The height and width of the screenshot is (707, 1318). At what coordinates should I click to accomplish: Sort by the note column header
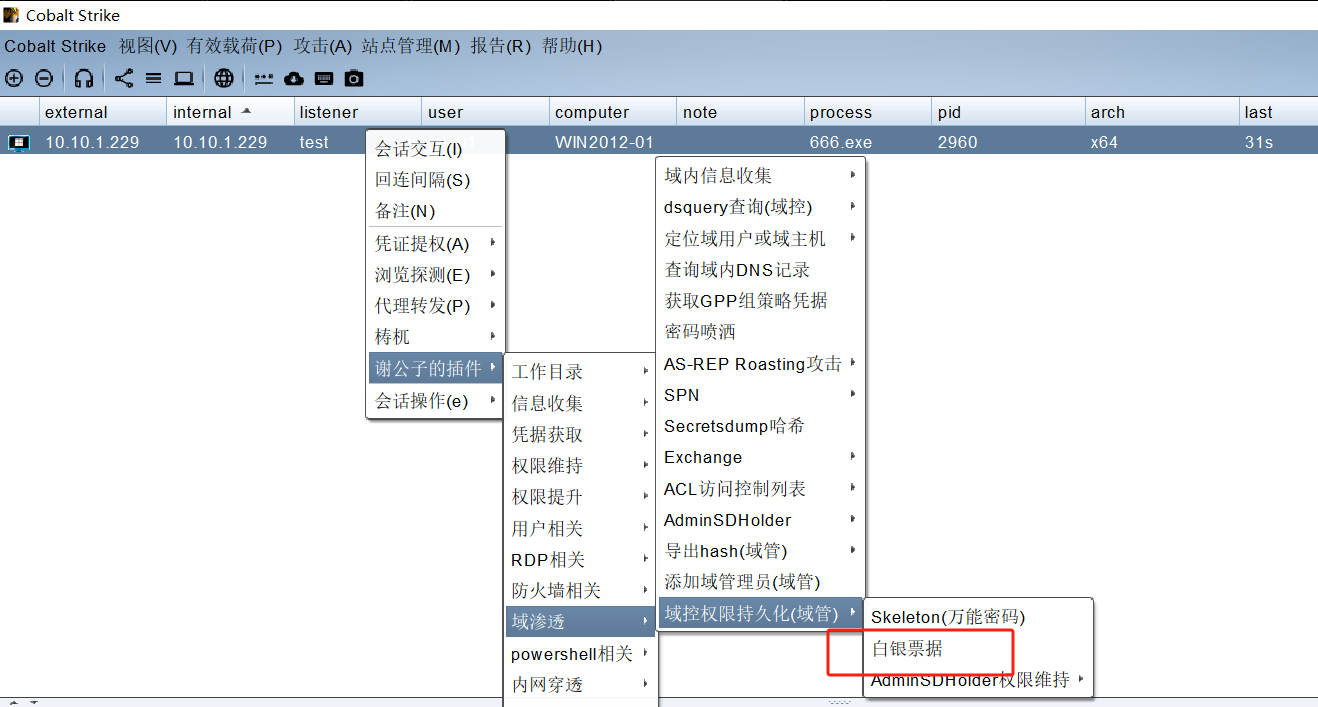click(741, 112)
